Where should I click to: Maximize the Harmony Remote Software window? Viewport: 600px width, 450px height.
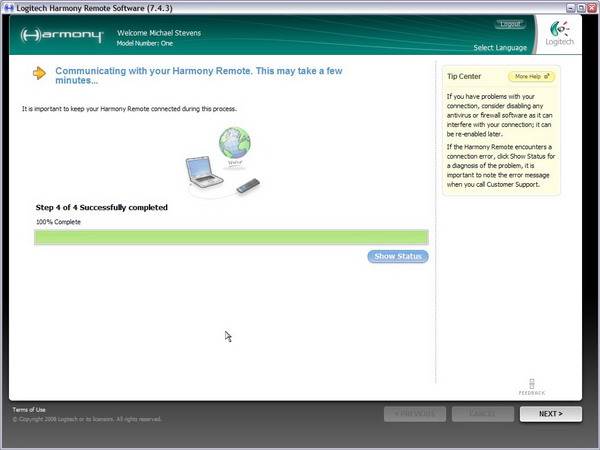pyautogui.click(x=581, y=8)
